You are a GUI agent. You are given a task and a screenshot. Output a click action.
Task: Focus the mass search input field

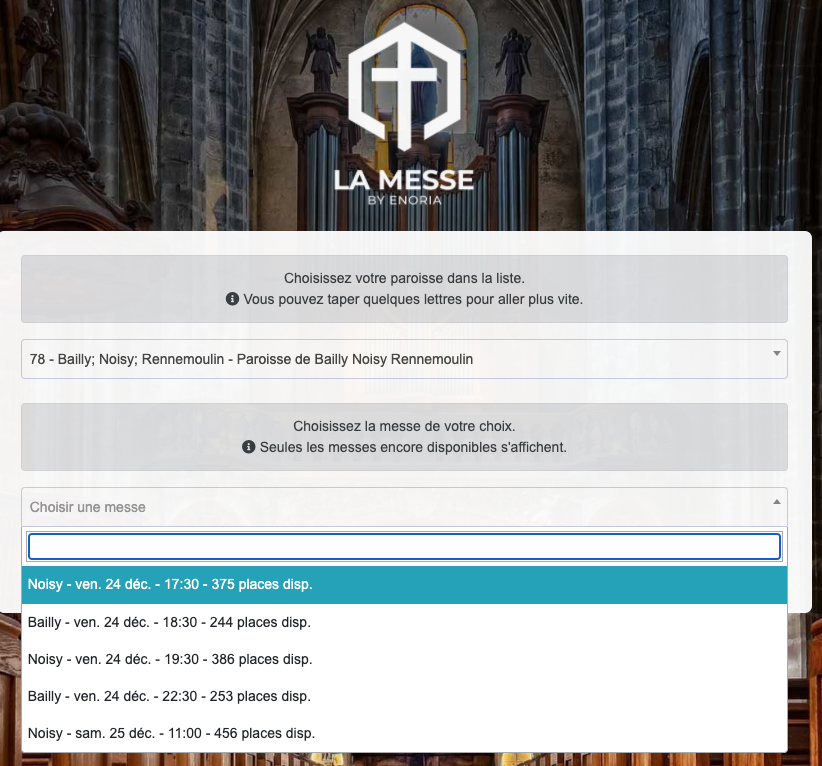click(x=404, y=546)
